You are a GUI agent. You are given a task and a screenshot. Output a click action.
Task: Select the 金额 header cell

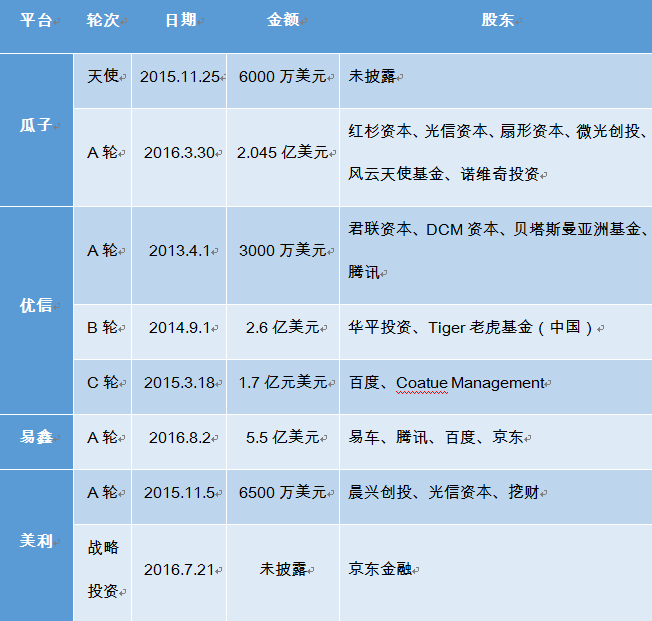[283, 21]
